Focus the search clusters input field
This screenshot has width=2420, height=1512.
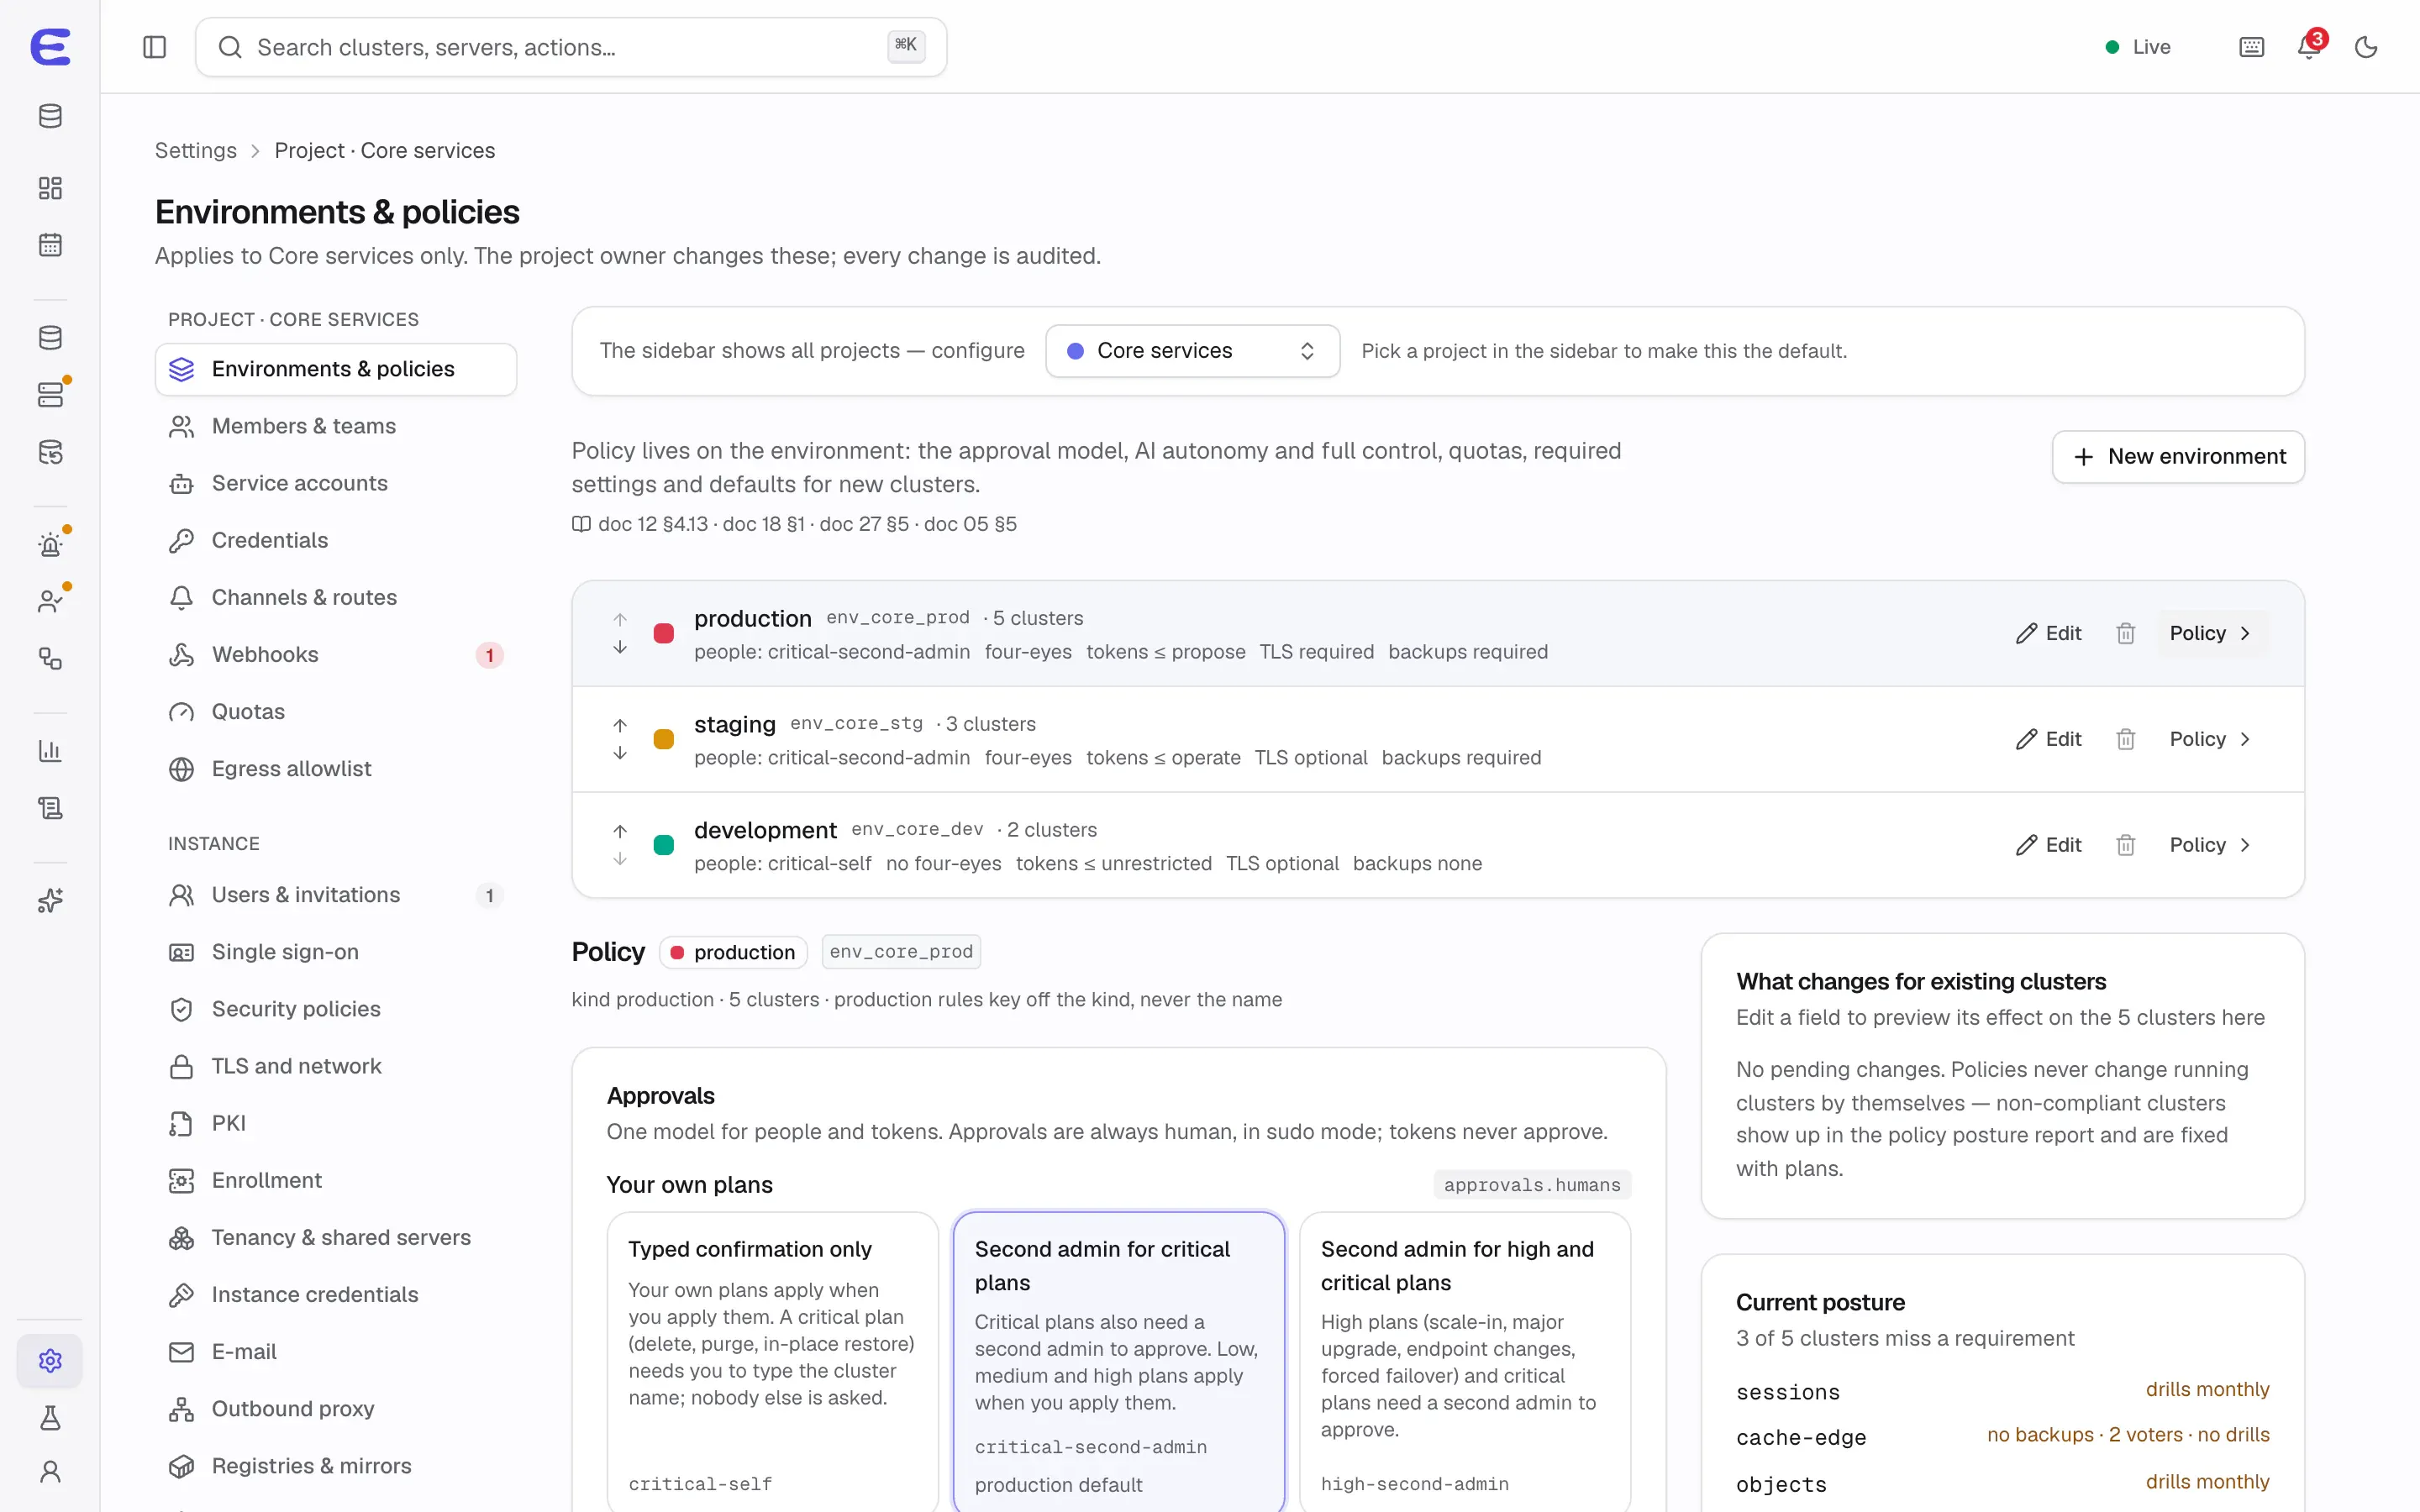click(x=571, y=47)
